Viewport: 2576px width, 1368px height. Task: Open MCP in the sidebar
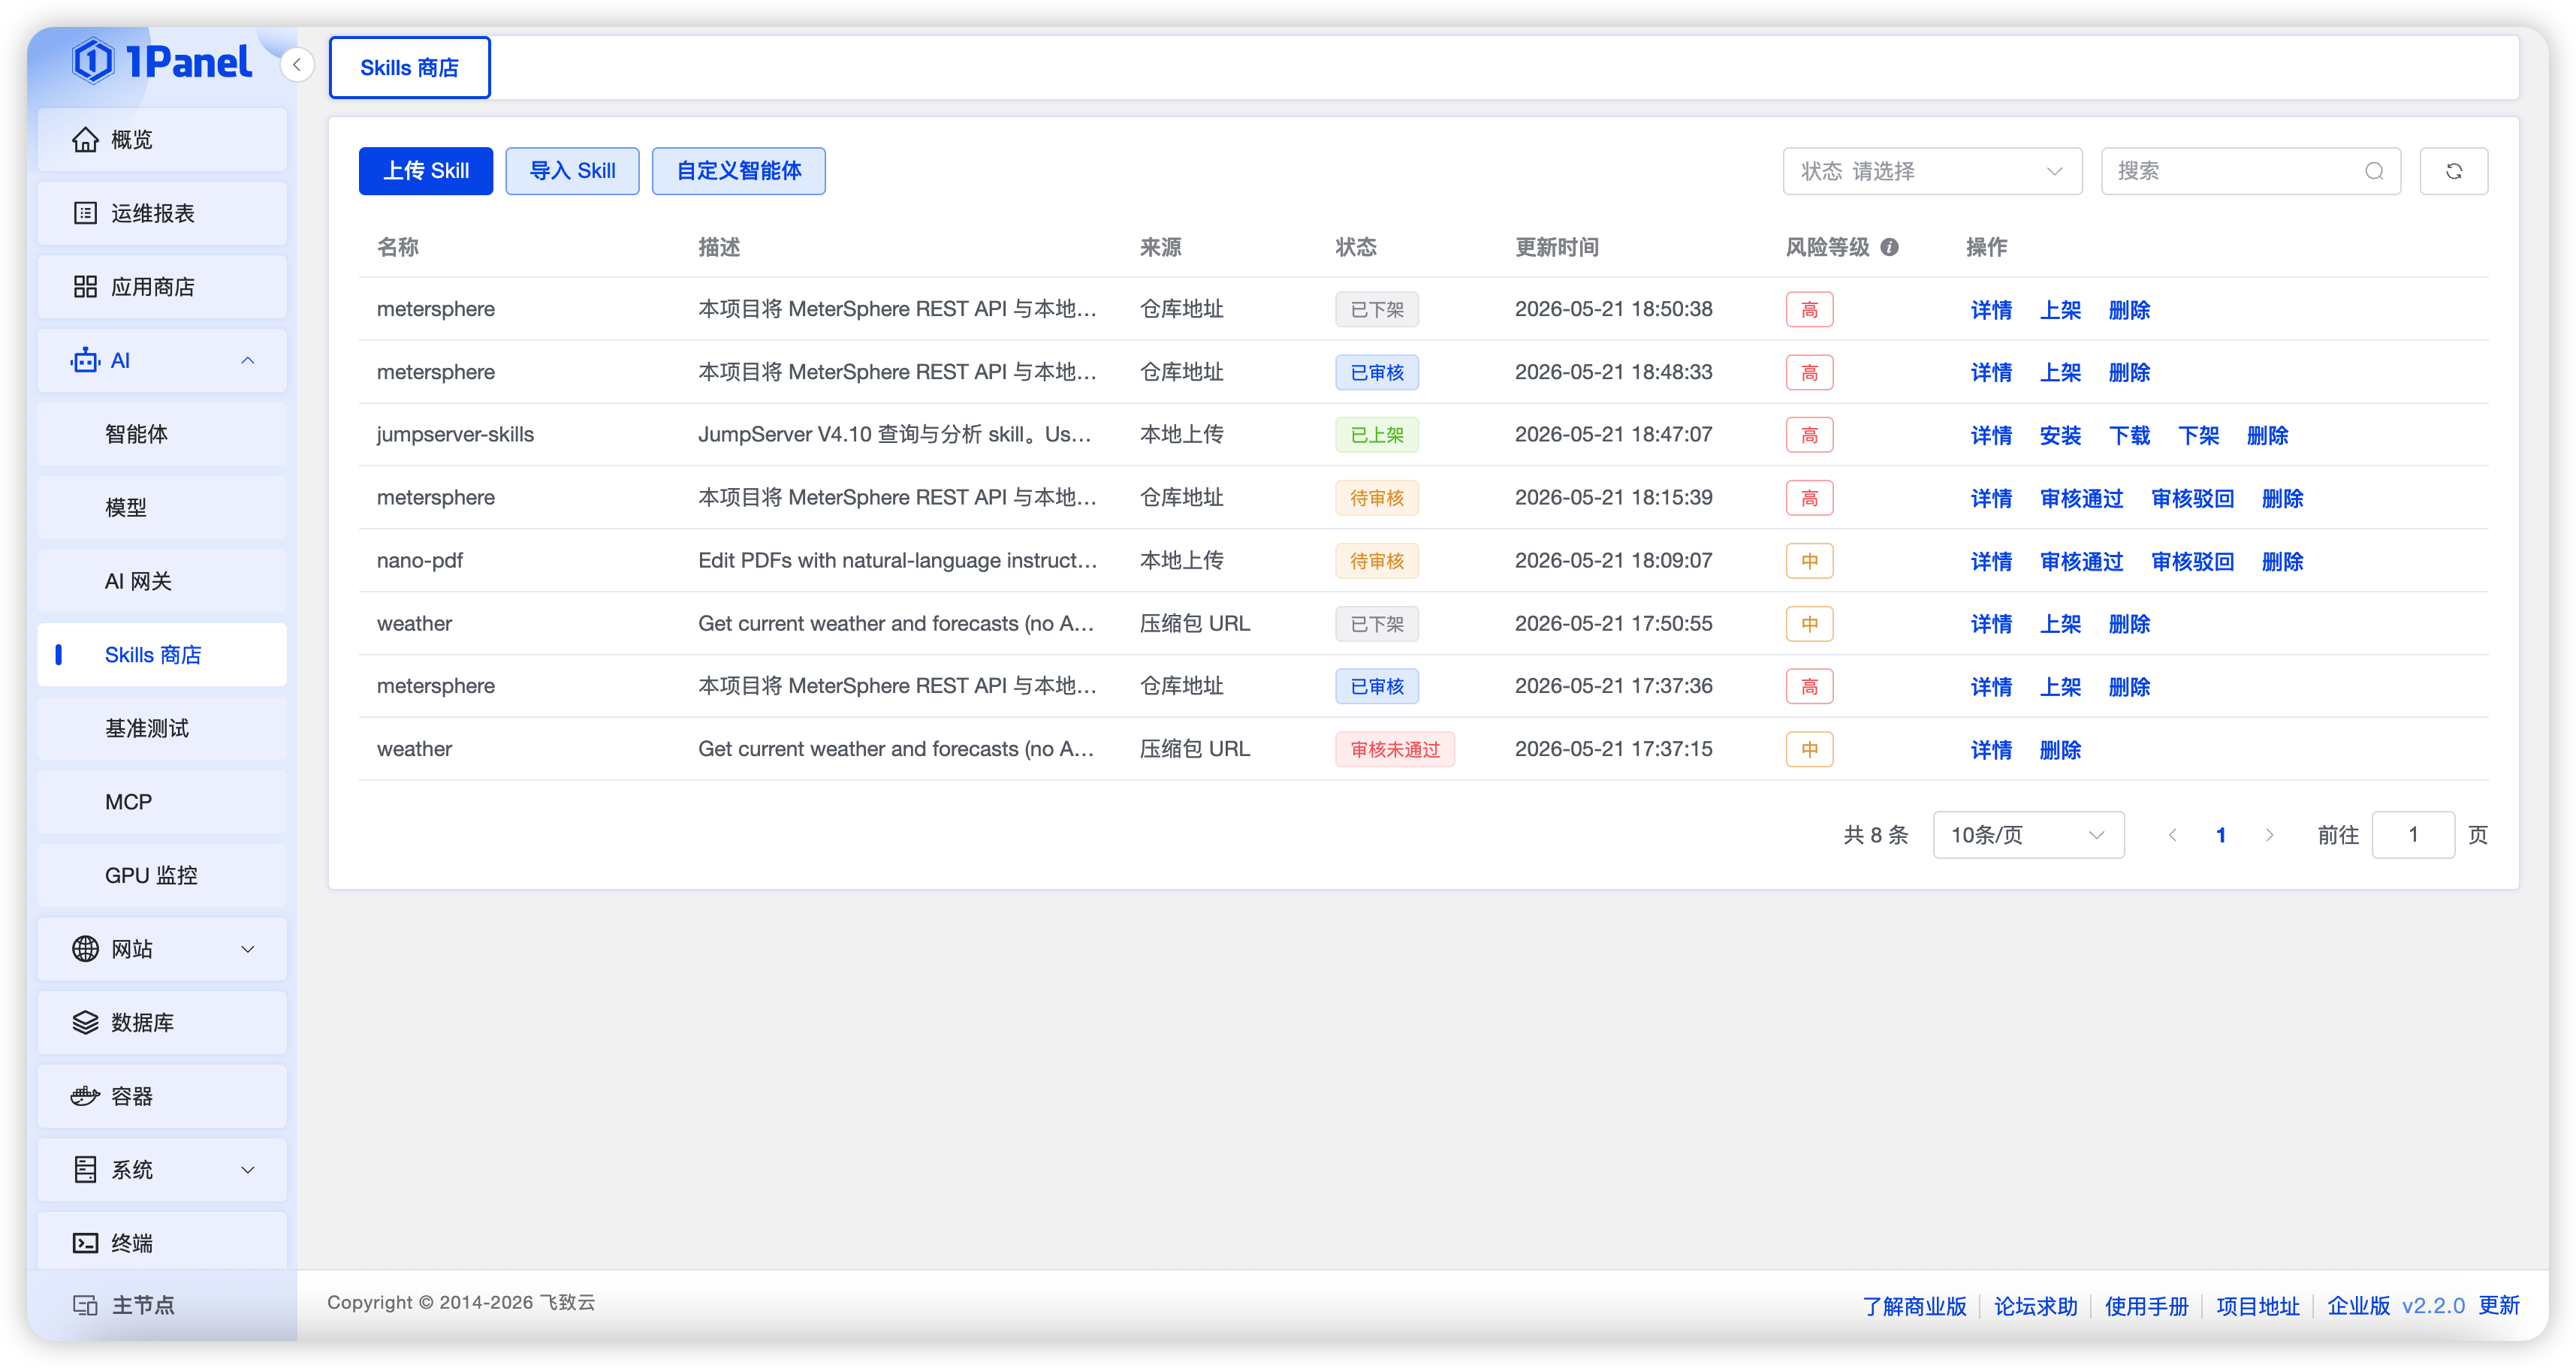click(162, 802)
